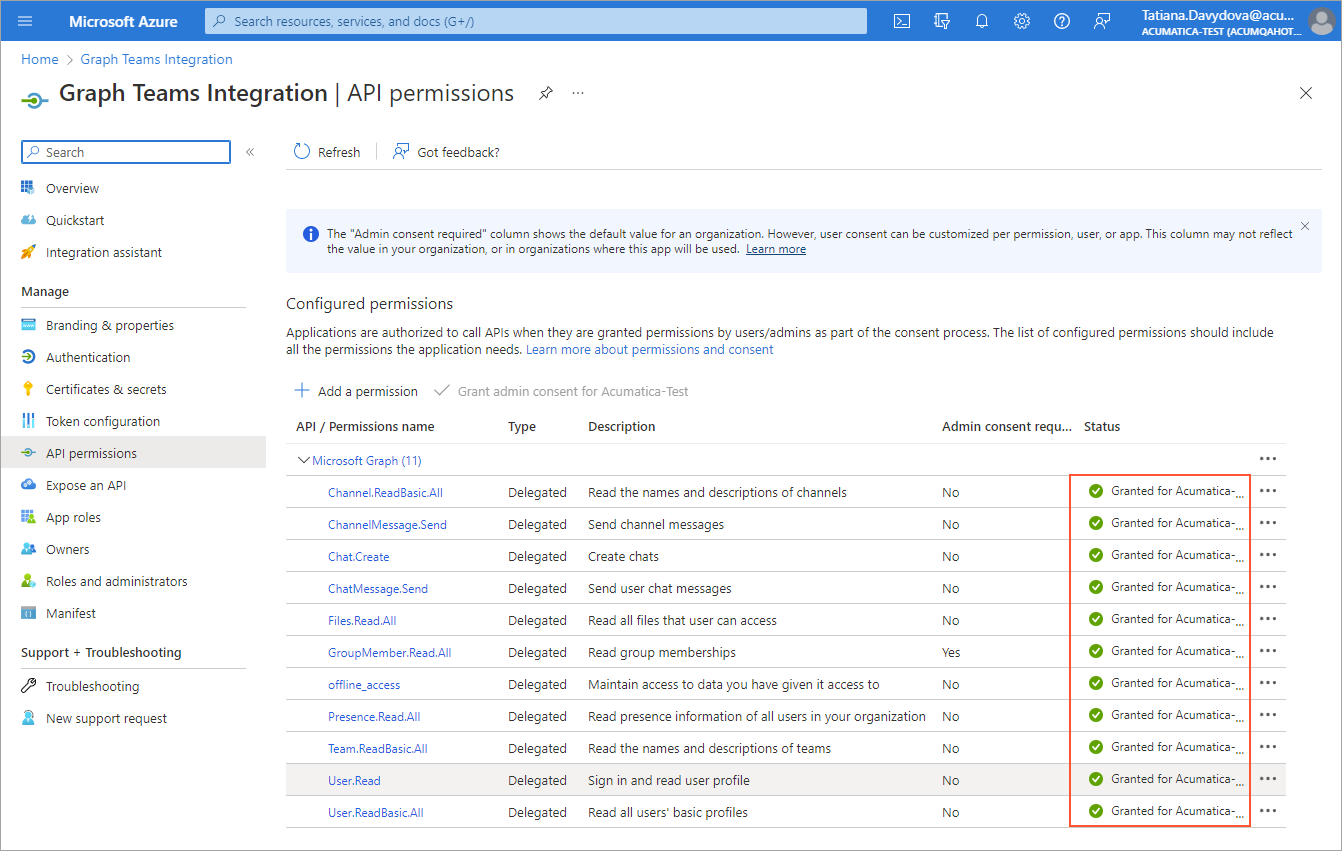Open the notifications bell
Image resolution: width=1342 pixels, height=851 pixels.
click(981, 21)
